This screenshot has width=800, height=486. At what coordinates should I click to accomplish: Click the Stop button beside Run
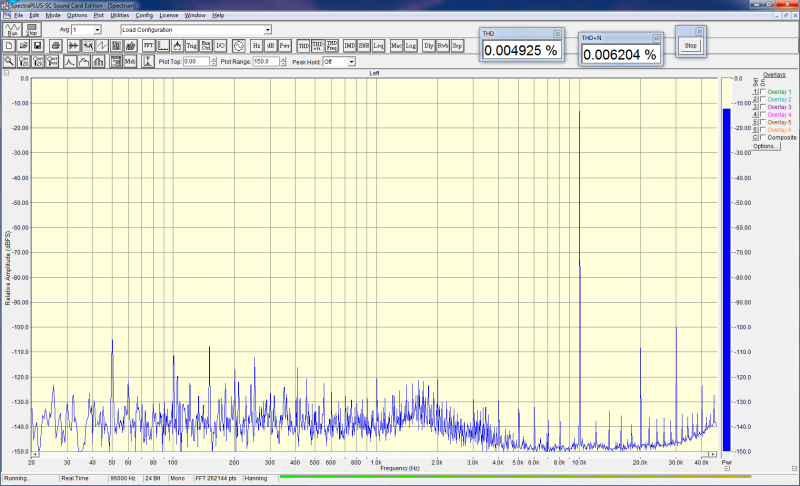point(32,30)
